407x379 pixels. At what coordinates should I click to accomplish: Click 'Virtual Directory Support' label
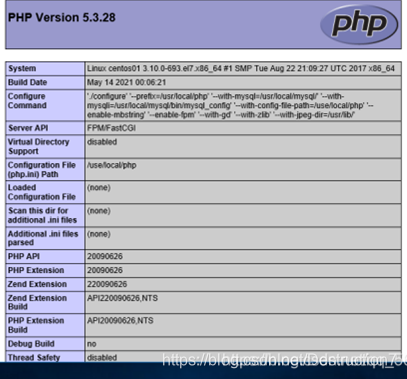tap(39, 146)
